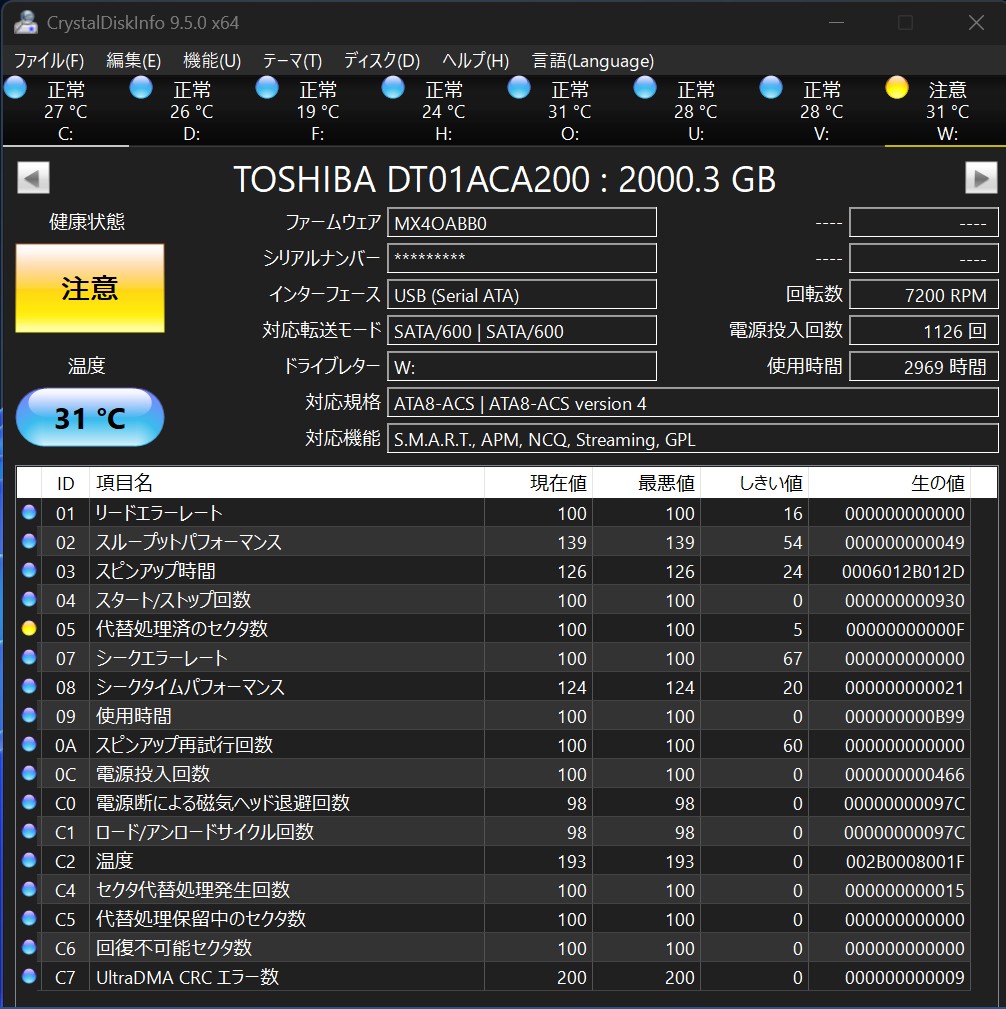Click the yellow 注意 health status button
The height and width of the screenshot is (1009, 1006).
point(90,289)
